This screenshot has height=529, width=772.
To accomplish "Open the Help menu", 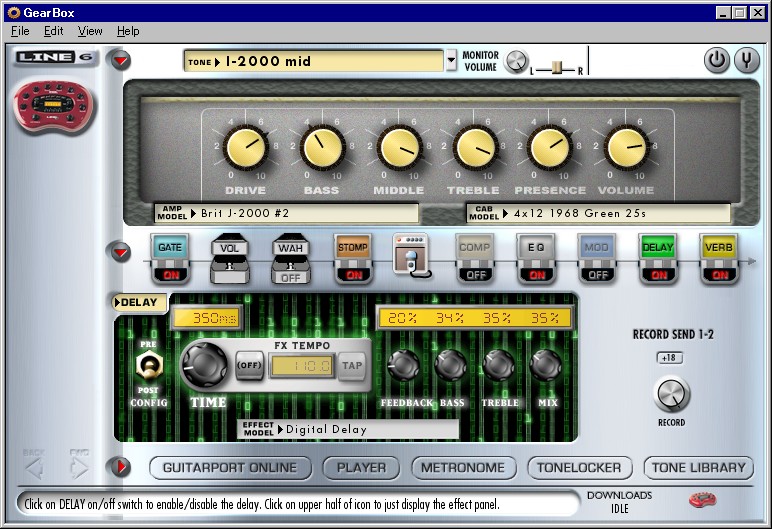I will pos(128,31).
